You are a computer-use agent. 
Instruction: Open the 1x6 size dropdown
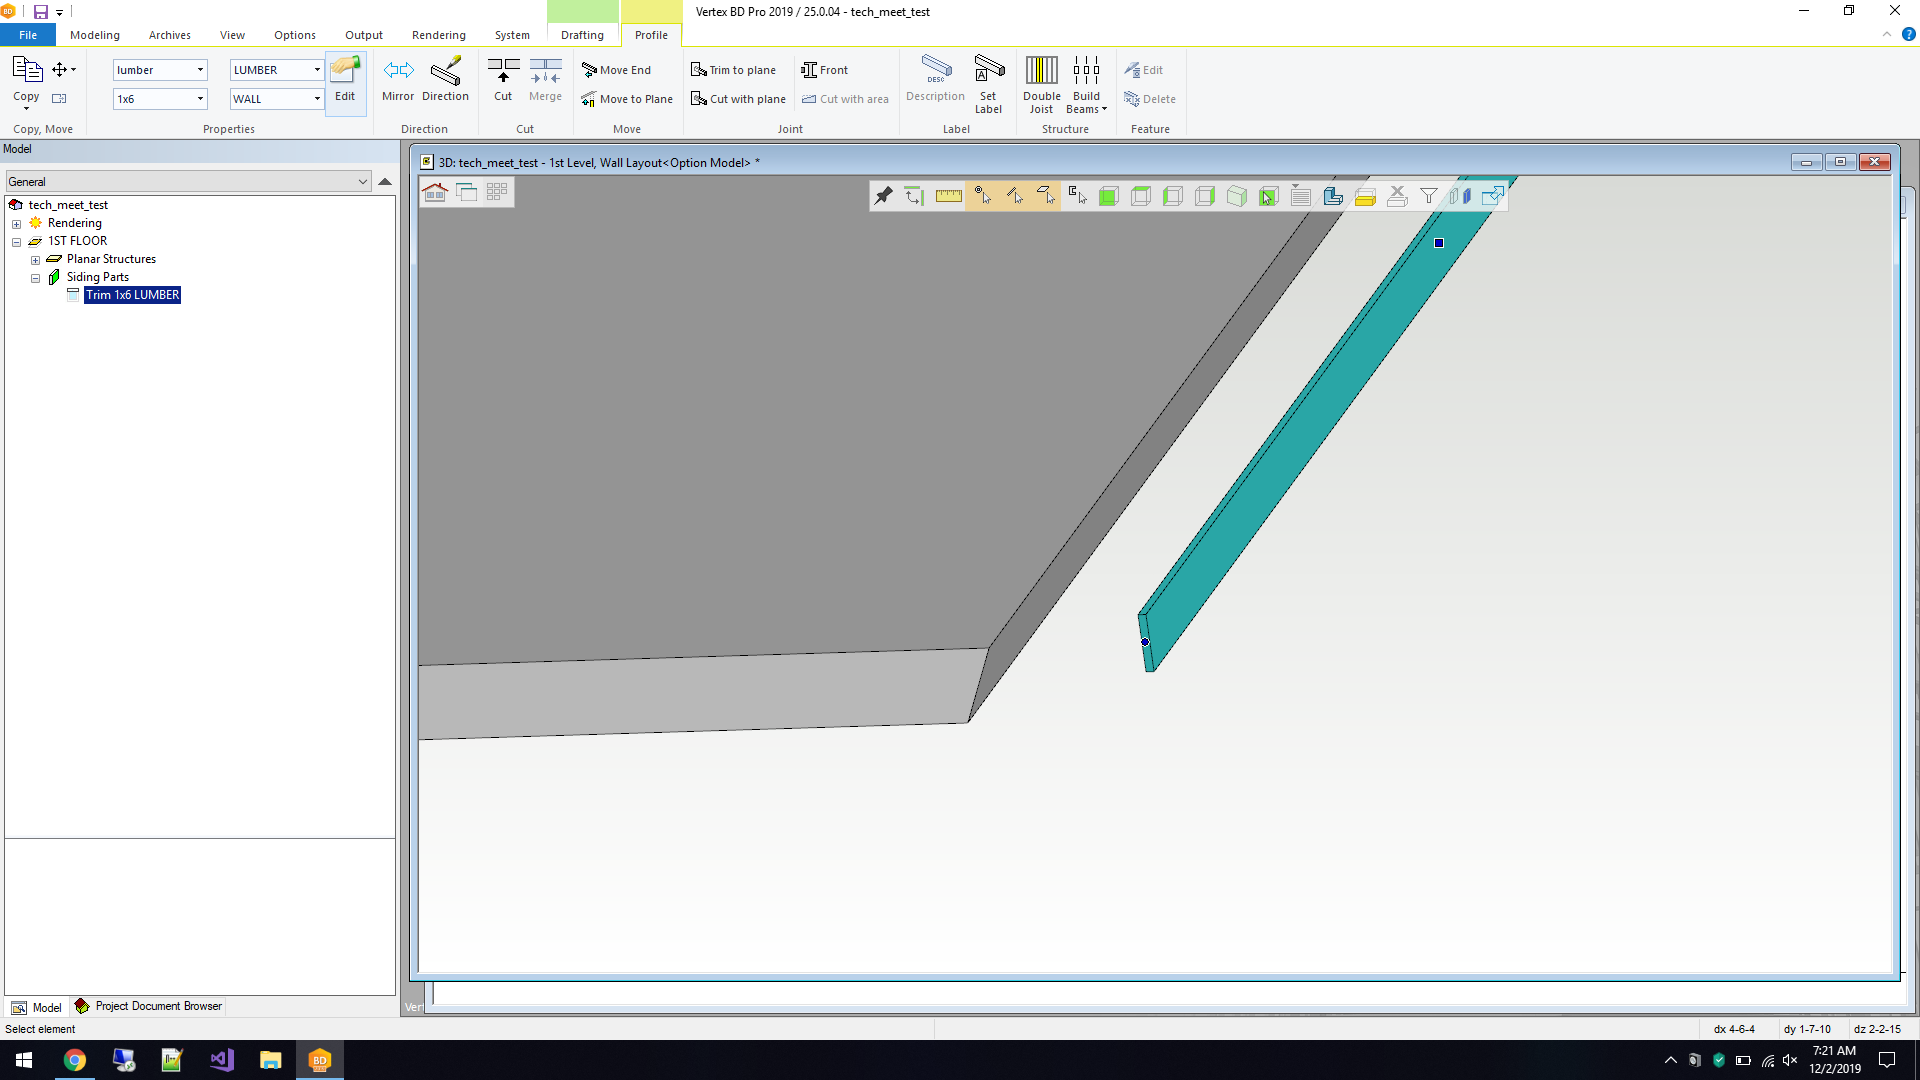coord(200,99)
